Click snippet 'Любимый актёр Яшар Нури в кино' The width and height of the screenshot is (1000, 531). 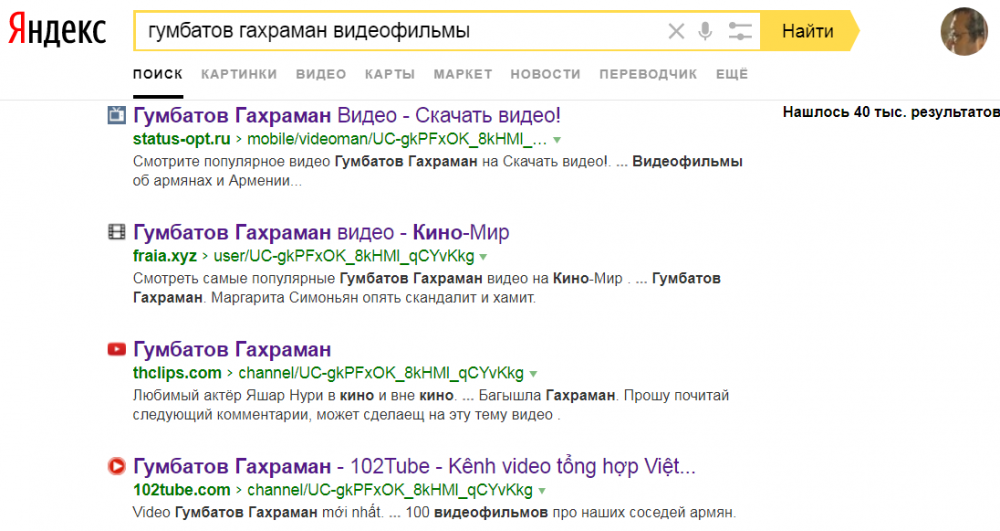[253, 395]
